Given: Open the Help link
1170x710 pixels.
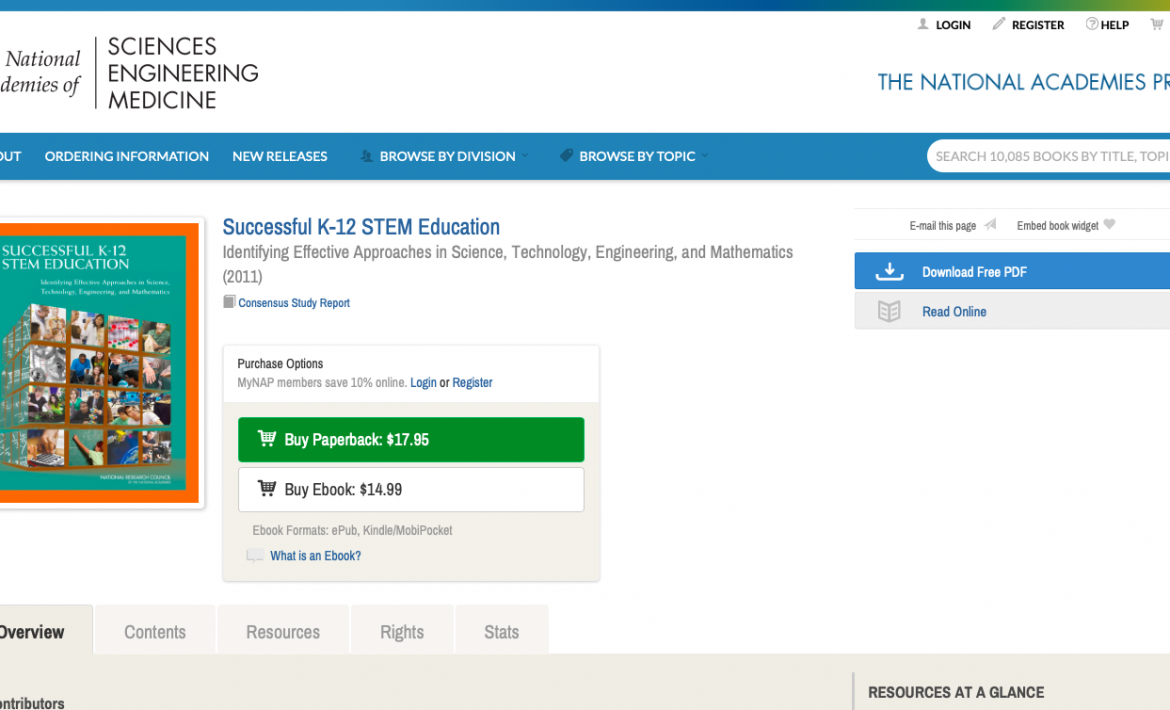Looking at the screenshot, I should (x=1115, y=25).
